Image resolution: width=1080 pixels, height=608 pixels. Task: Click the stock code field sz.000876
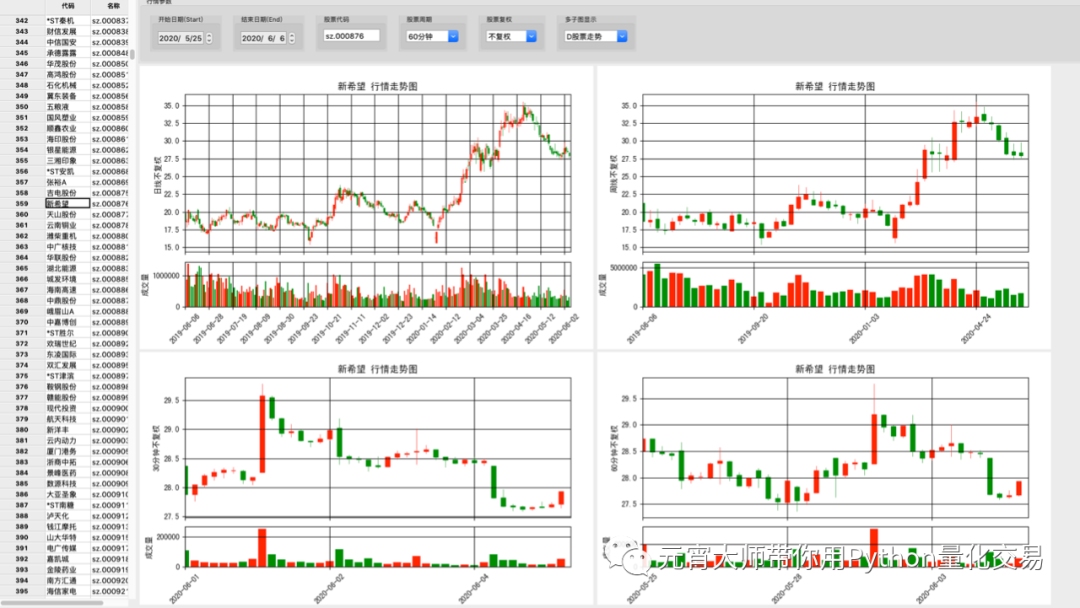(351, 36)
